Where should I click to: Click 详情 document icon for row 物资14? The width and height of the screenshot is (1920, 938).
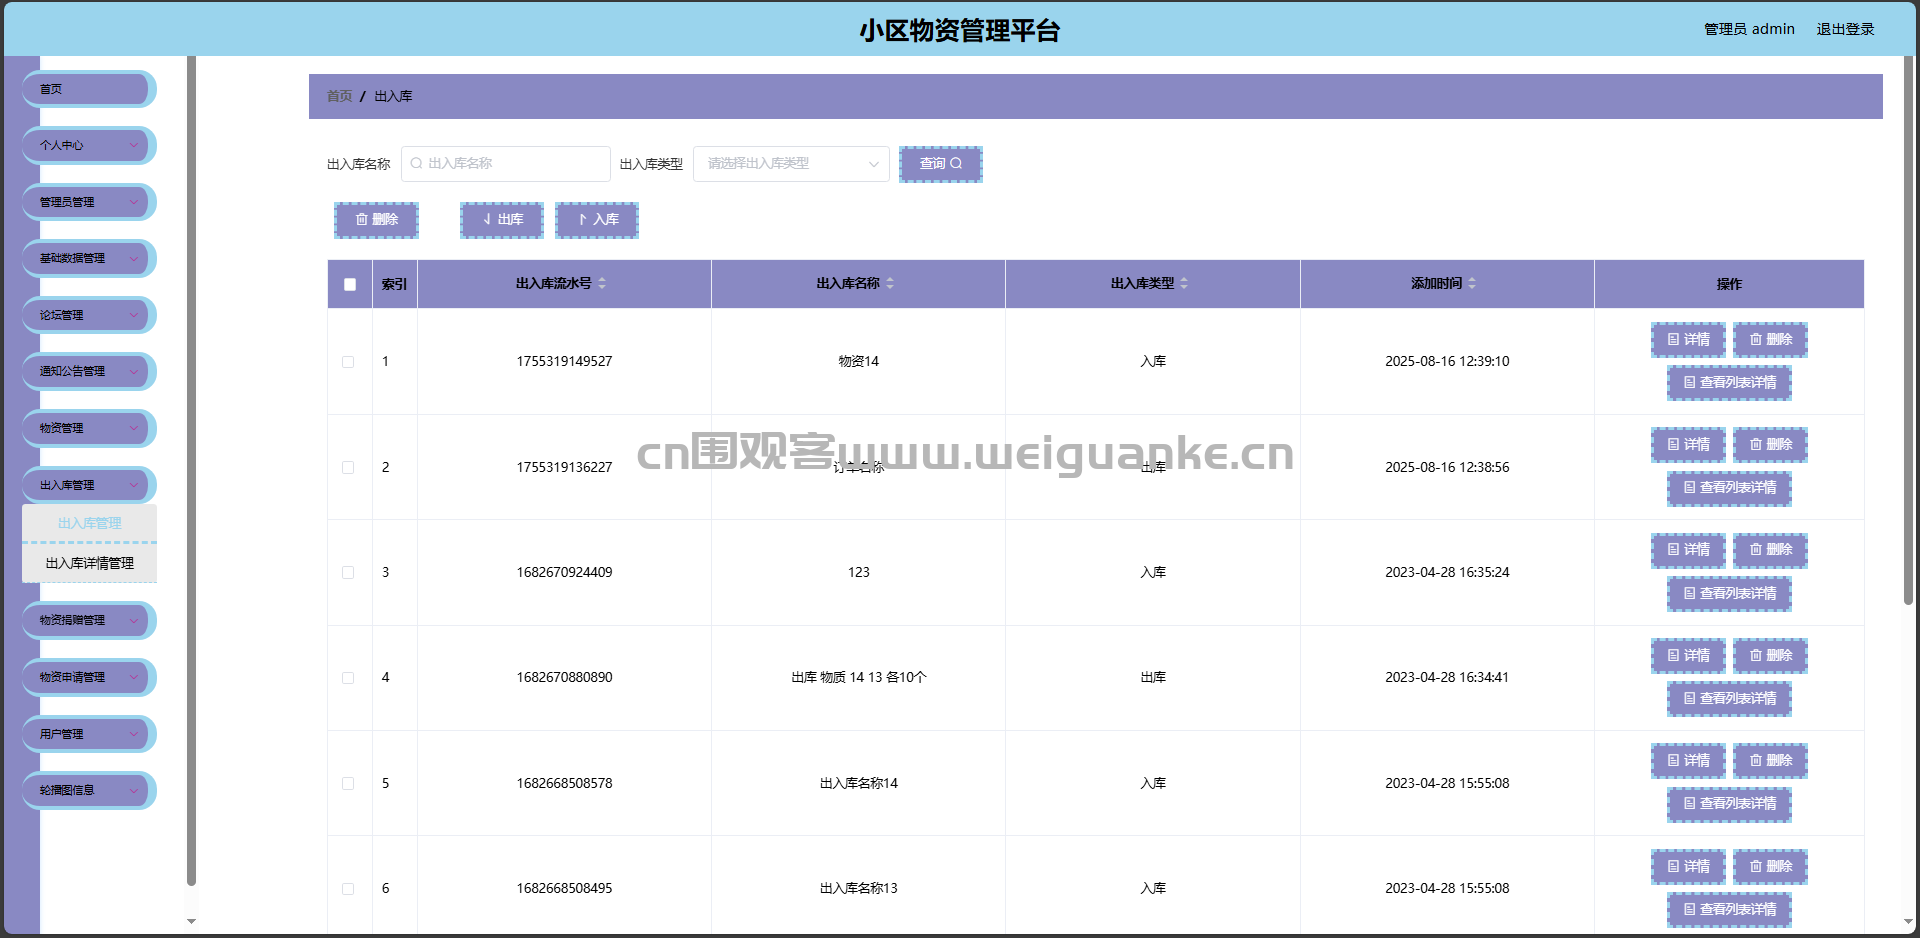coord(1673,339)
